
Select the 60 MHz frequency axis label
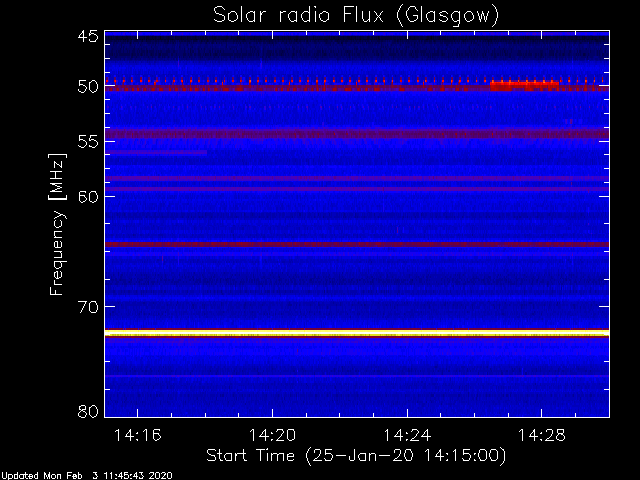click(x=88, y=197)
